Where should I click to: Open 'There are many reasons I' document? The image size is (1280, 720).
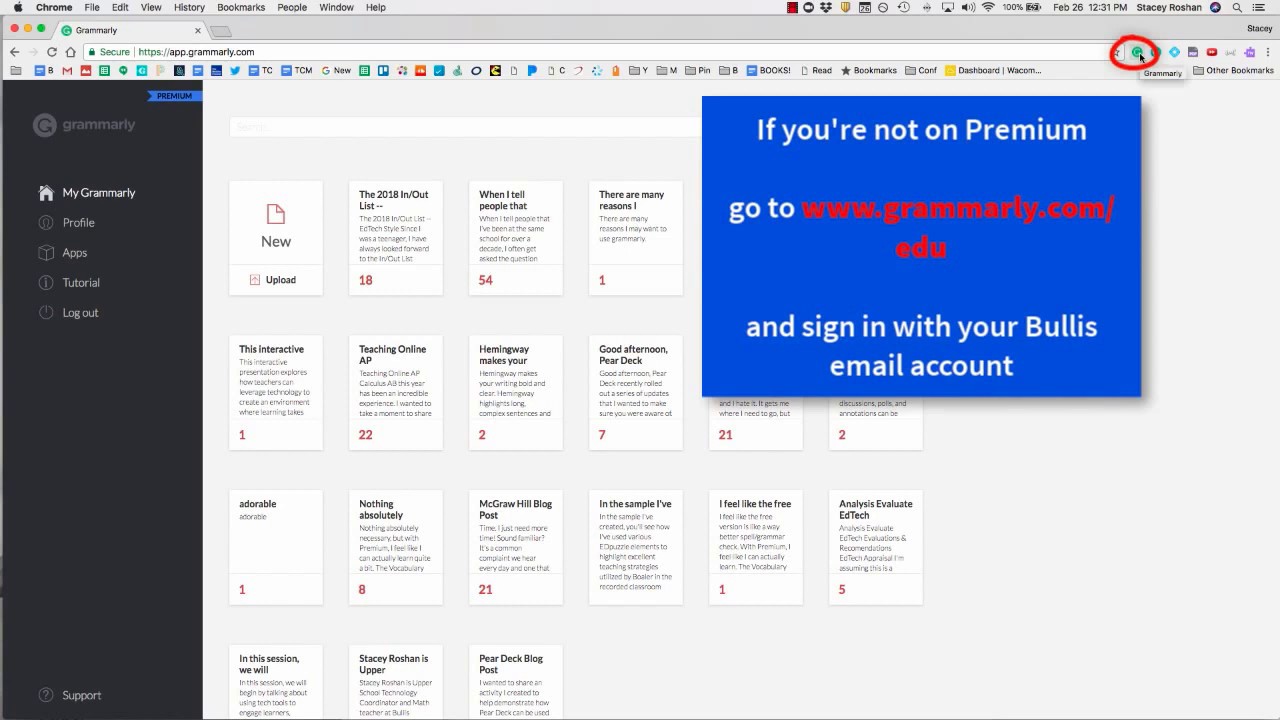[x=636, y=238]
